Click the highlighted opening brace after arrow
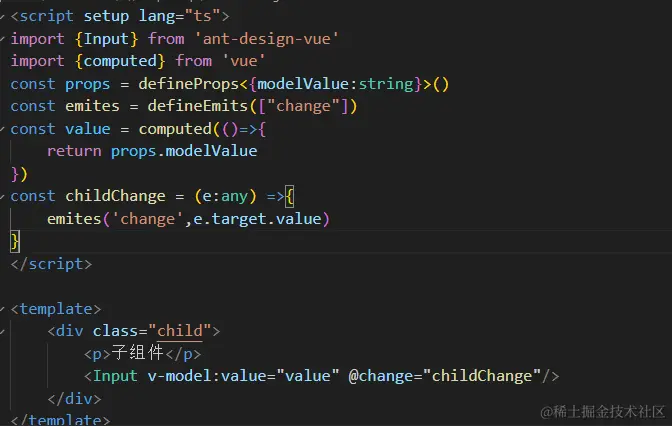 coord(290,197)
